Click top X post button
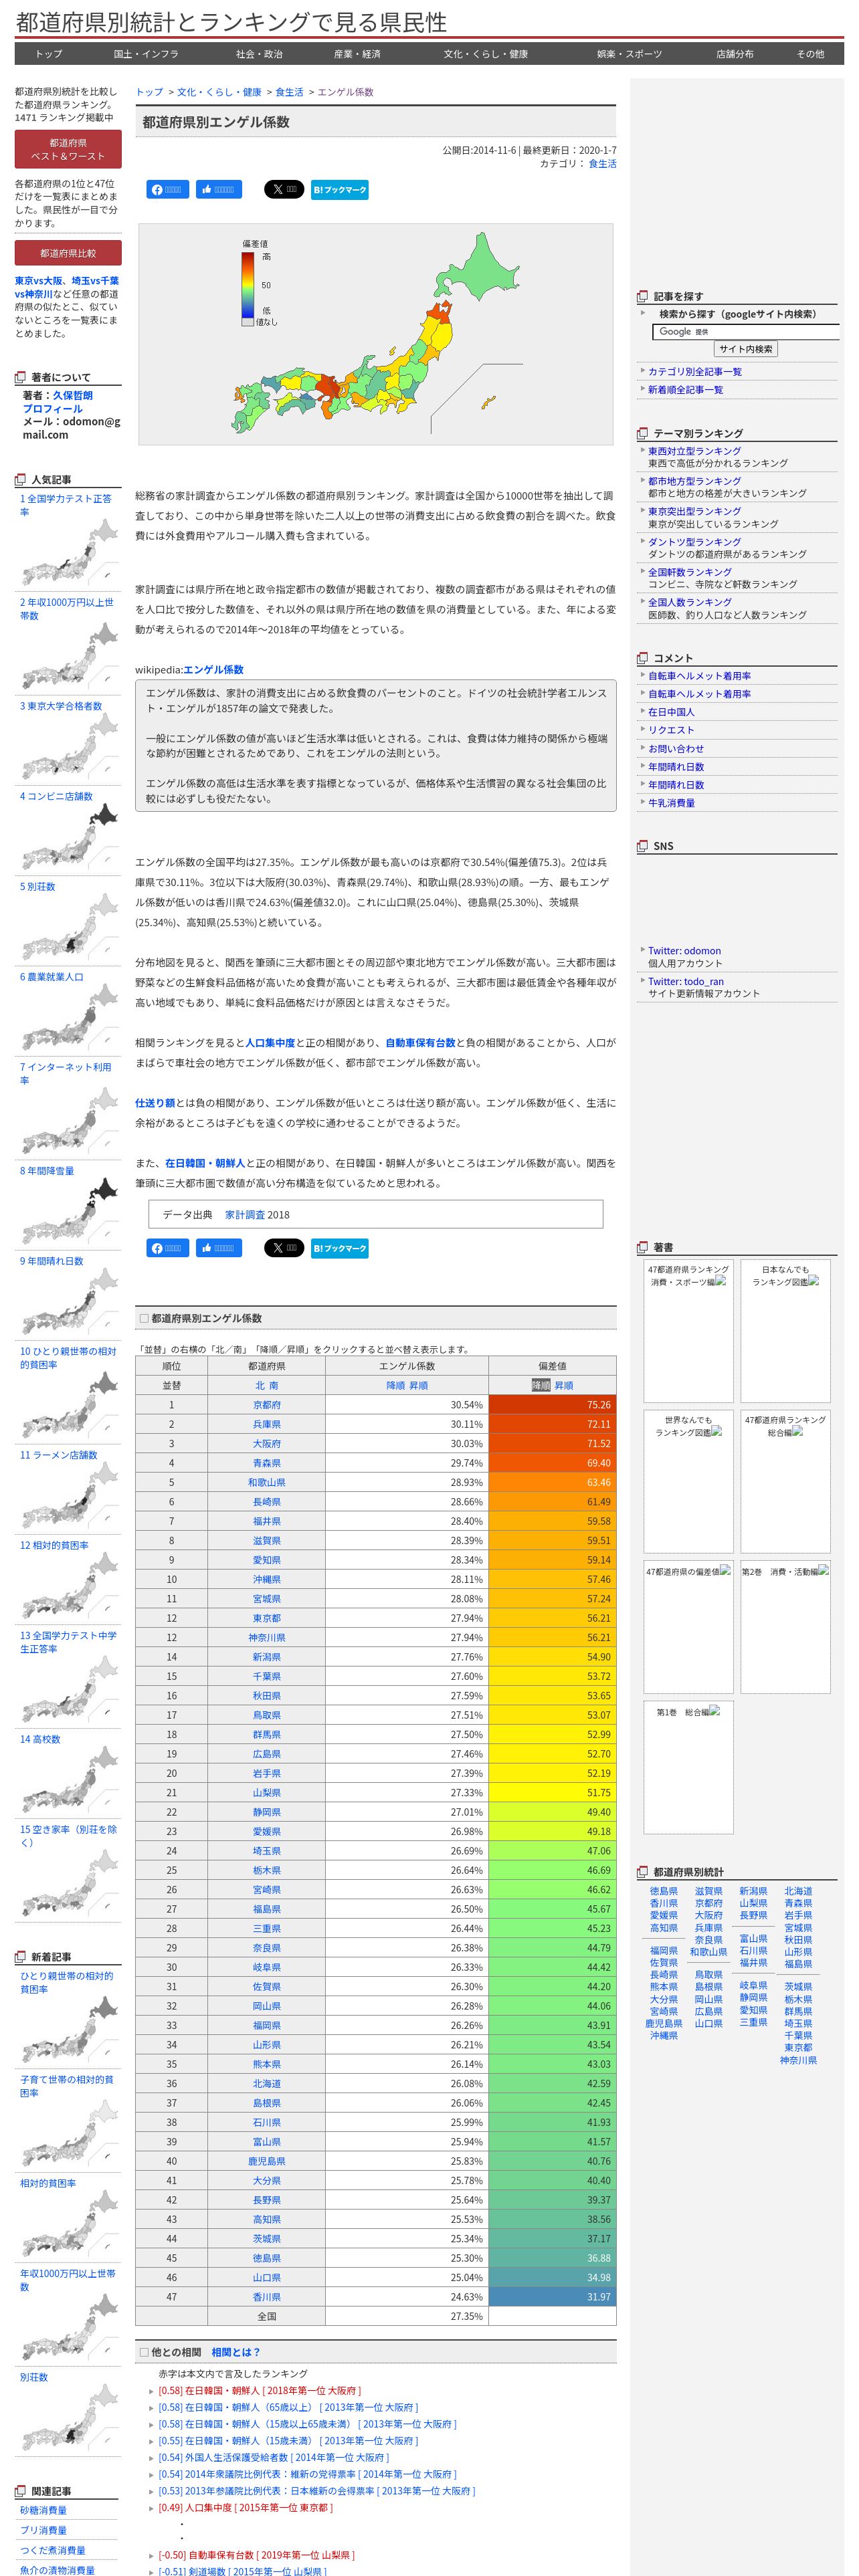Image resolution: width=859 pixels, height=2576 pixels. 284,189
